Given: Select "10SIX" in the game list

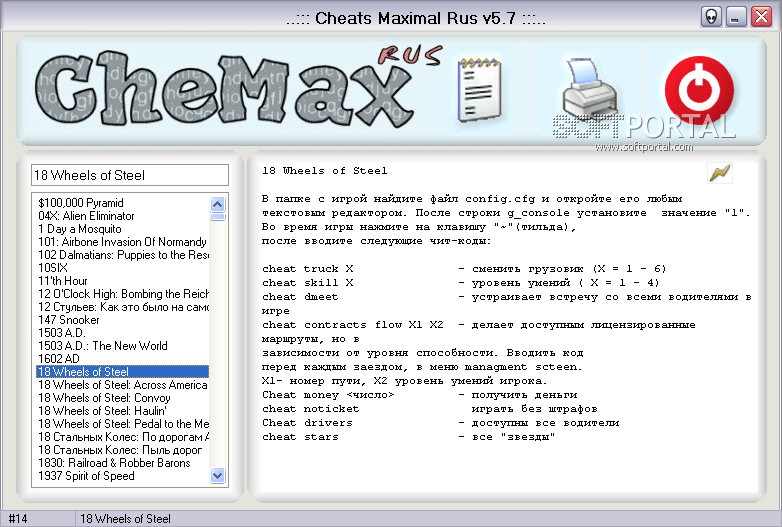Looking at the screenshot, I should [123, 267].
